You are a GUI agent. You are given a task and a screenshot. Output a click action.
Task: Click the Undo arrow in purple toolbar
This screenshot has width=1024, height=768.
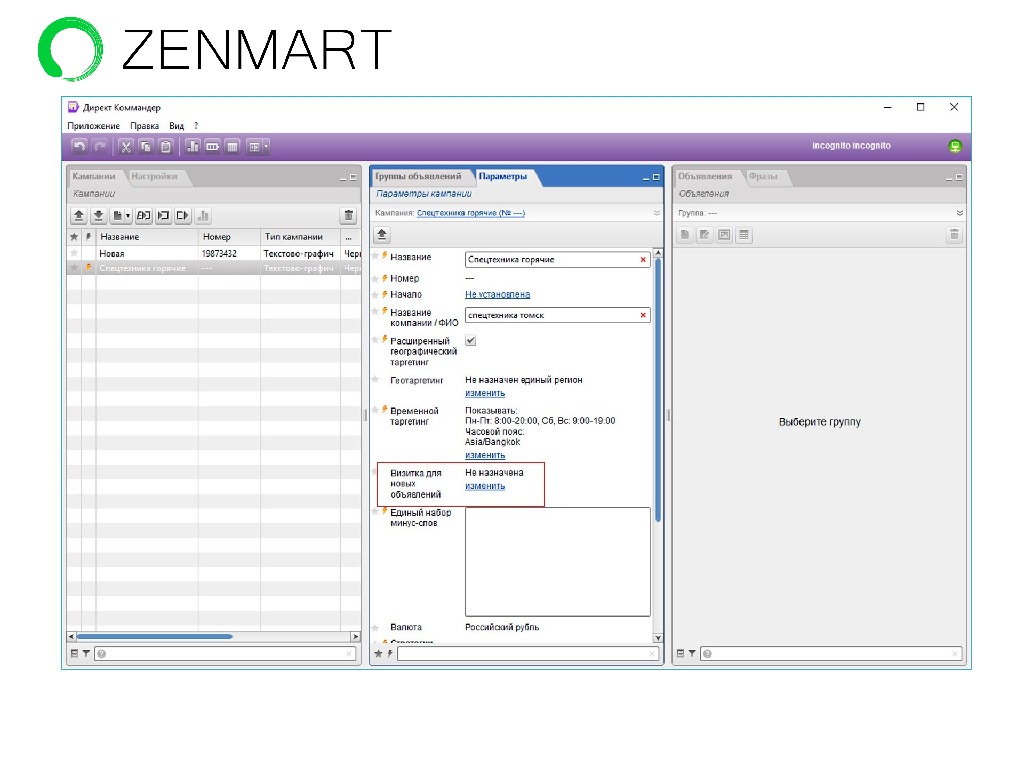(x=79, y=146)
